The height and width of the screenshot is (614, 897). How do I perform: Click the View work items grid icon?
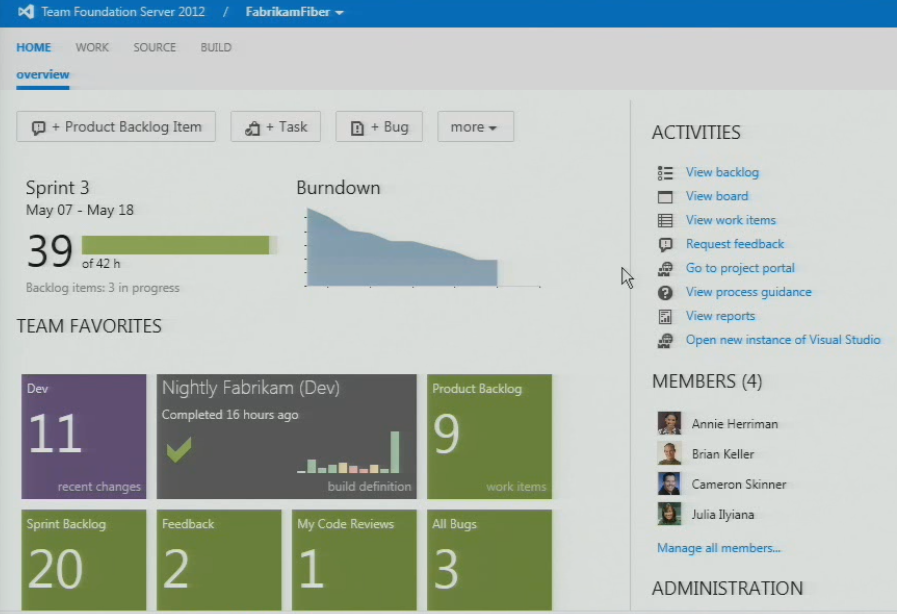tap(665, 220)
